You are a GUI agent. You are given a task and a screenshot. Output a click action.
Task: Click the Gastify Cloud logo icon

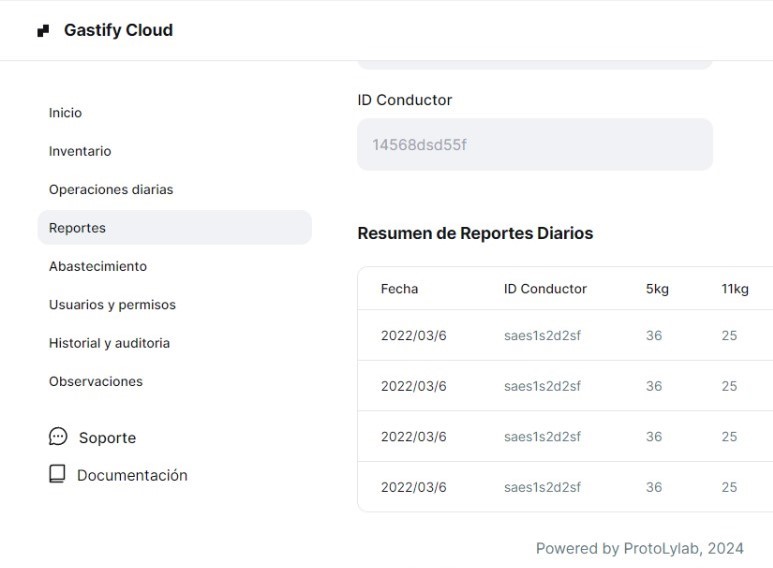click(43, 31)
